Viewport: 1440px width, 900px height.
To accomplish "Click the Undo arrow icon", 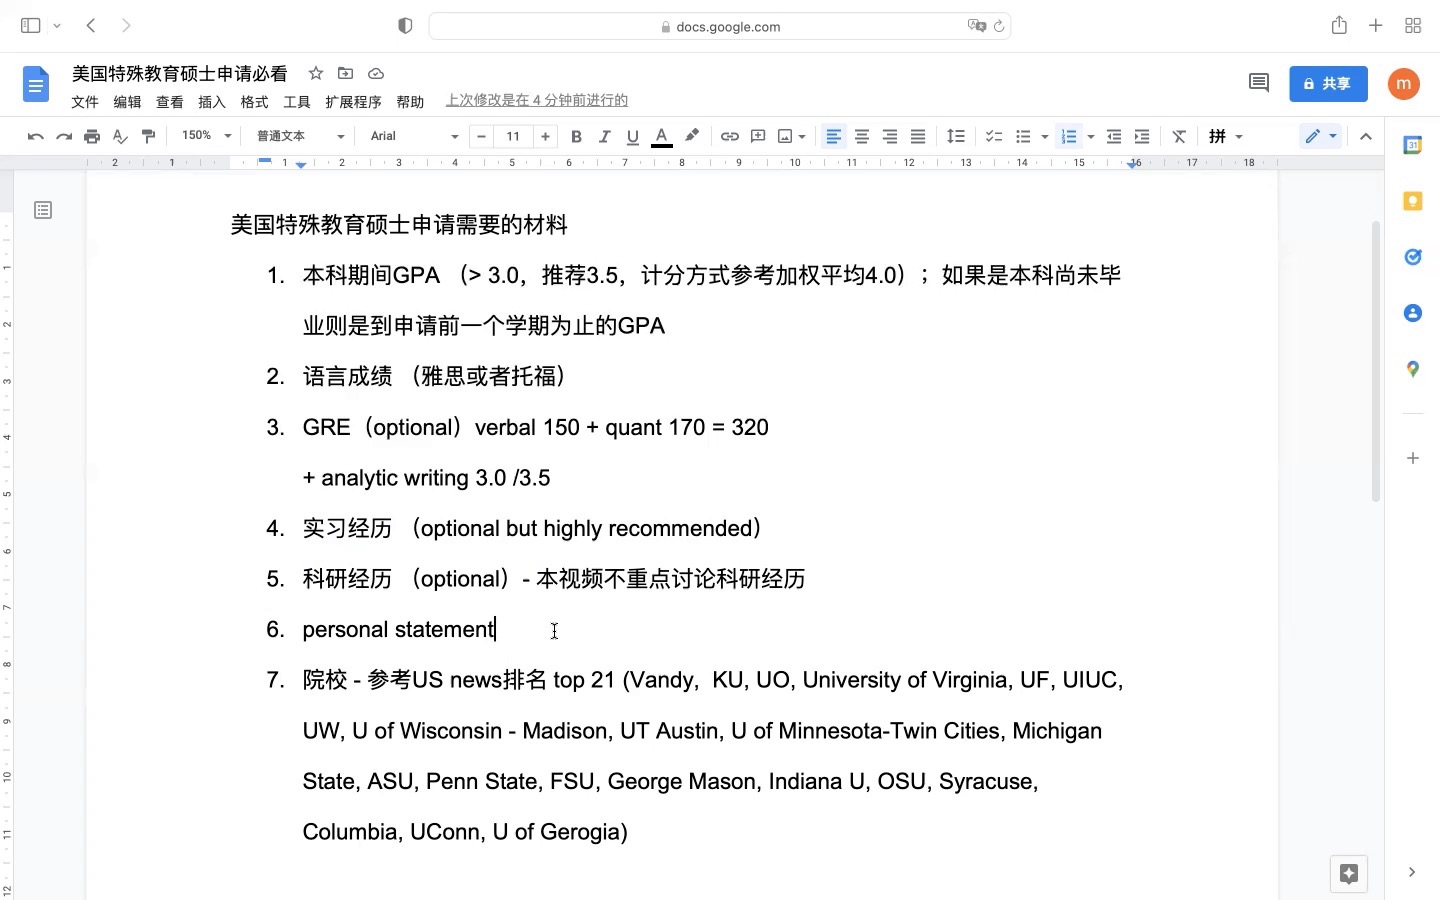I will coord(36,136).
